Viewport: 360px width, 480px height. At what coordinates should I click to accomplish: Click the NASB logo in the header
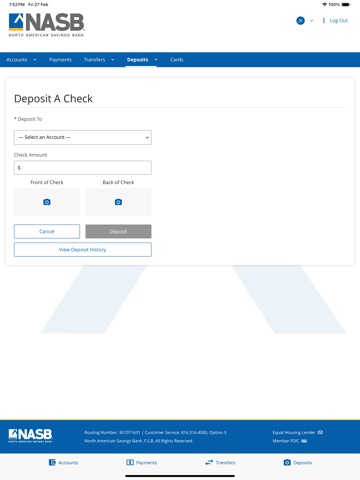(x=46, y=25)
